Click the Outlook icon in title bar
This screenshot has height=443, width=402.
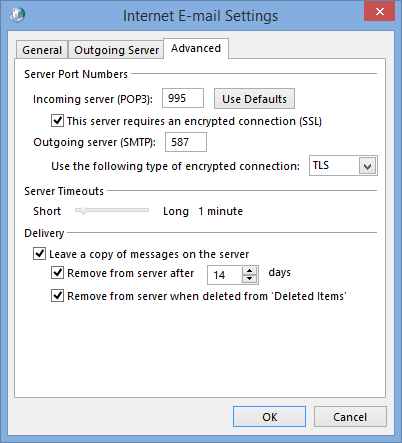point(17,15)
